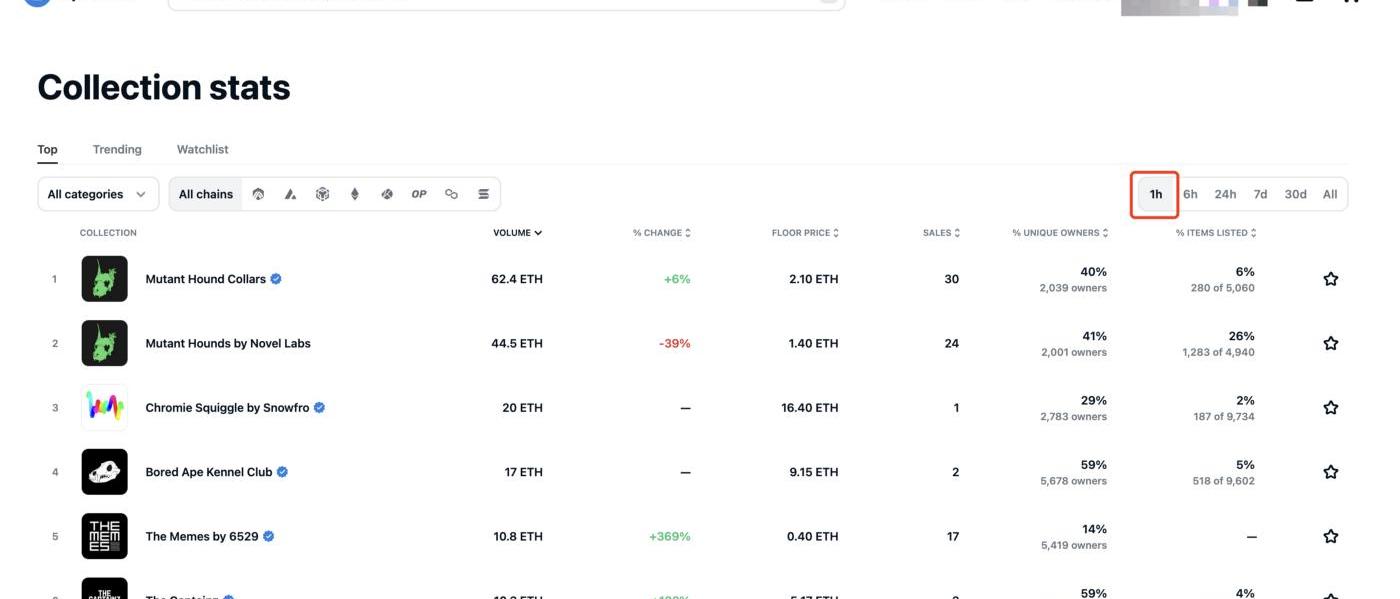This screenshot has height=599, width=1400.
Task: Star Mutant Hound Collars for the watchlist
Action: pyautogui.click(x=1331, y=279)
